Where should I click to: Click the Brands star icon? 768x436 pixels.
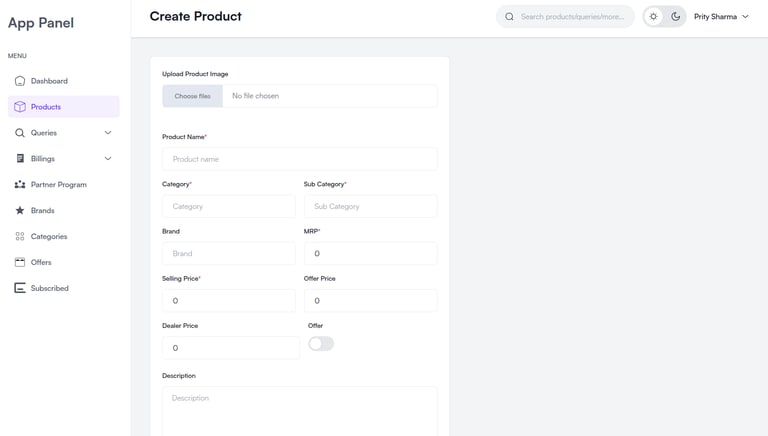tap(20, 211)
